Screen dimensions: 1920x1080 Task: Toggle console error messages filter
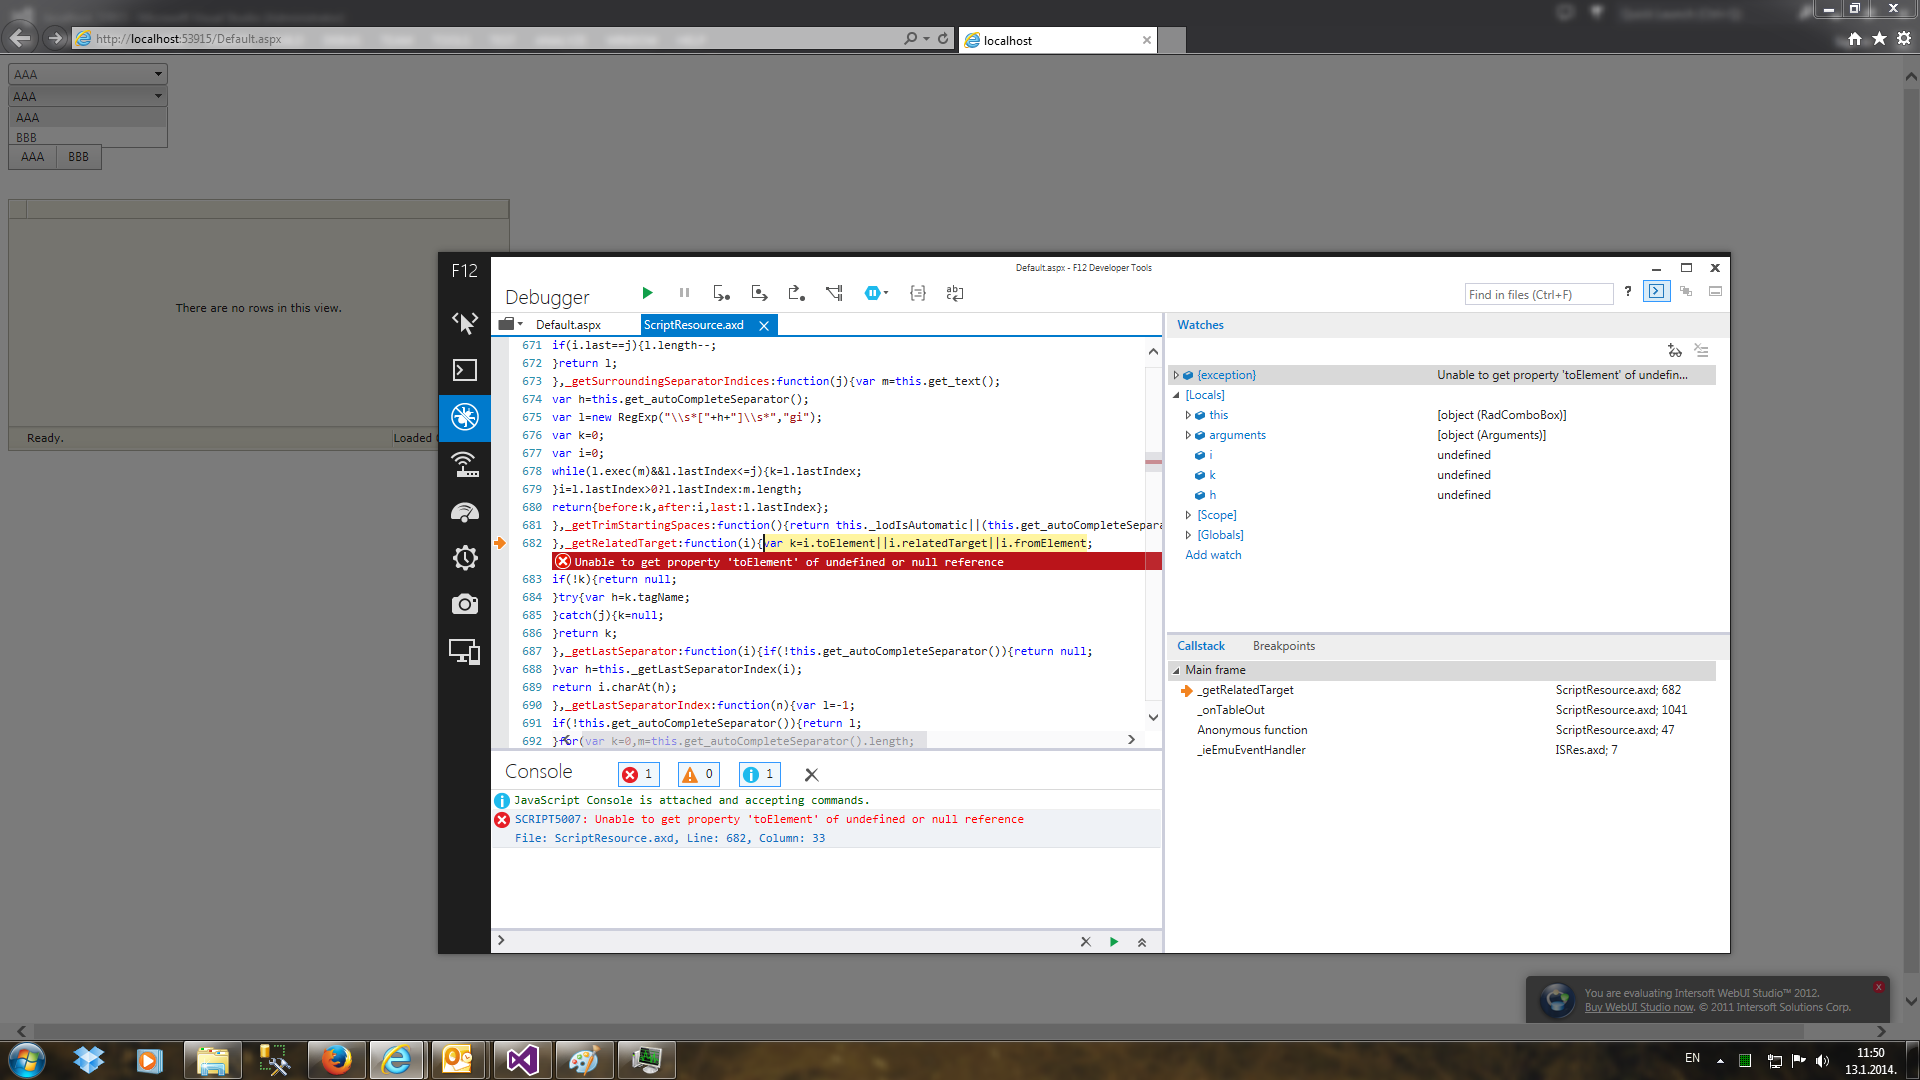(x=638, y=774)
